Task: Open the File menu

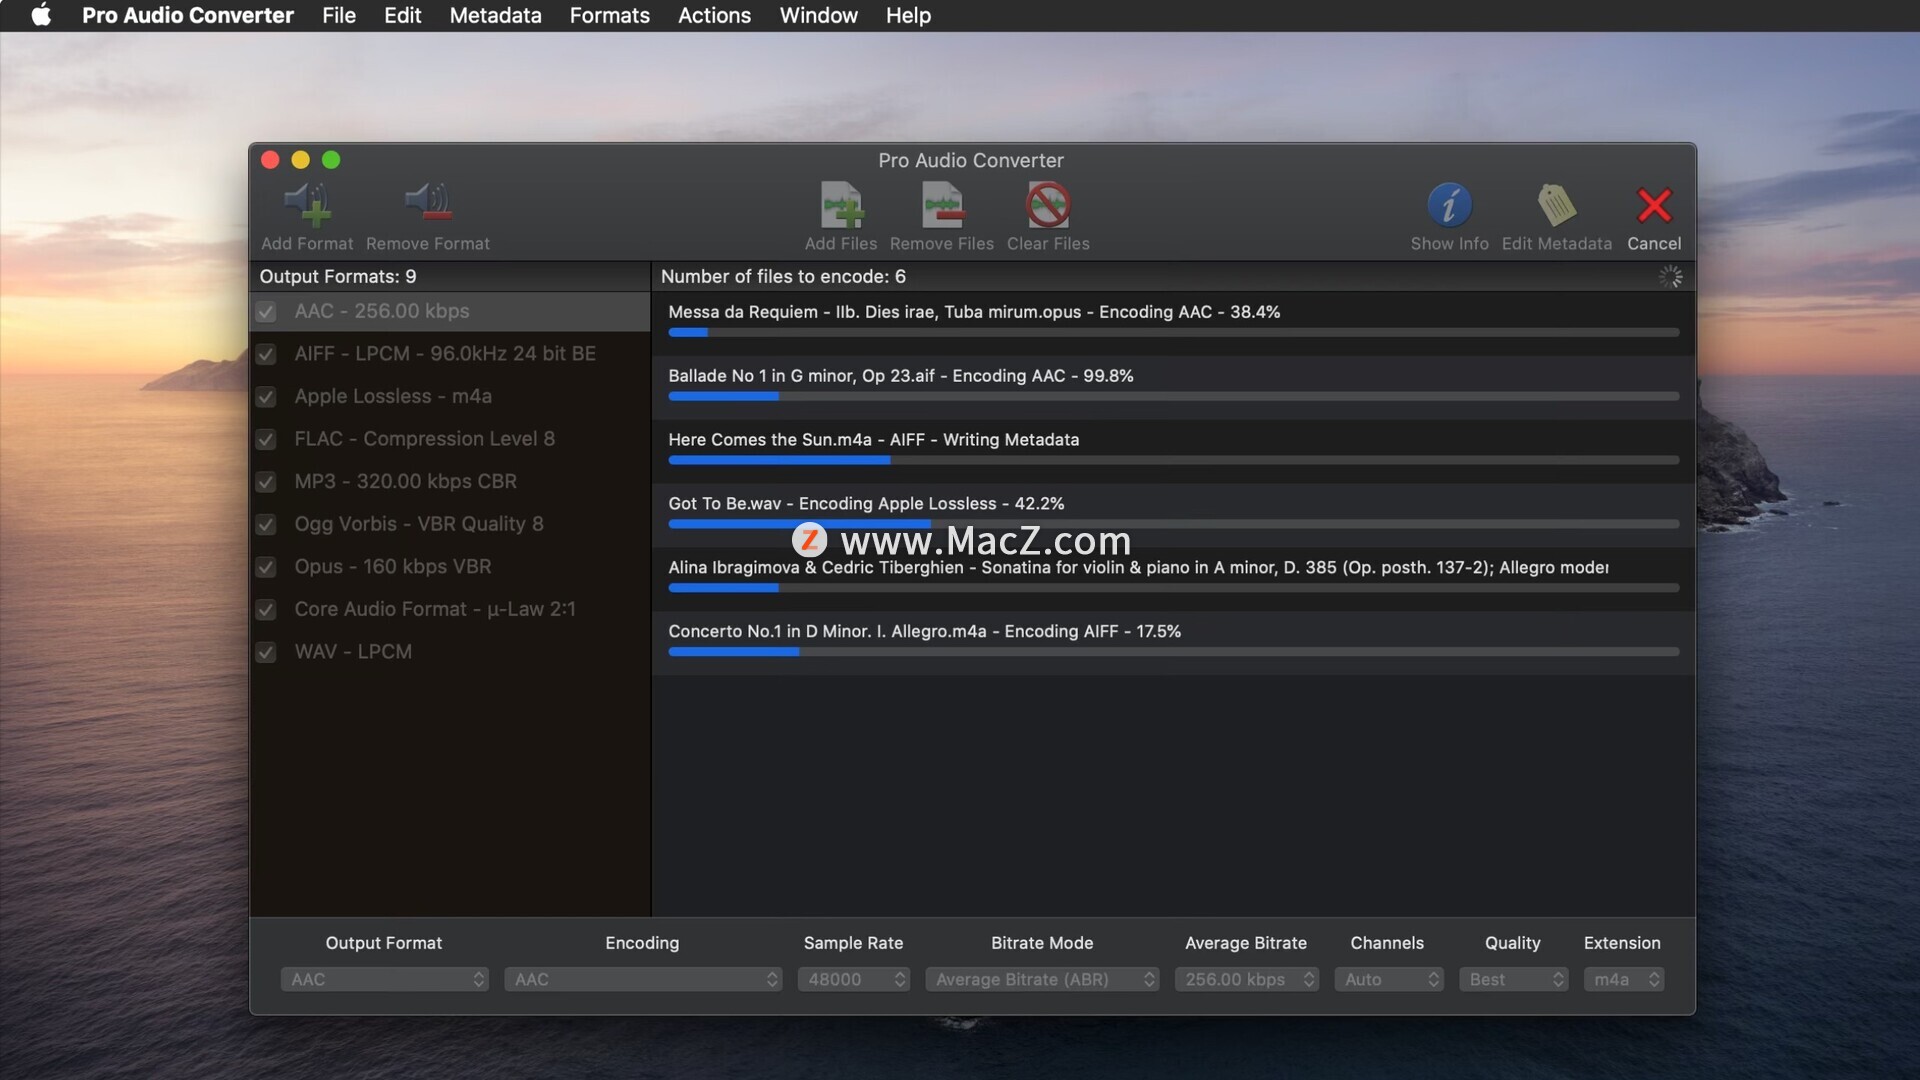Action: (x=339, y=15)
